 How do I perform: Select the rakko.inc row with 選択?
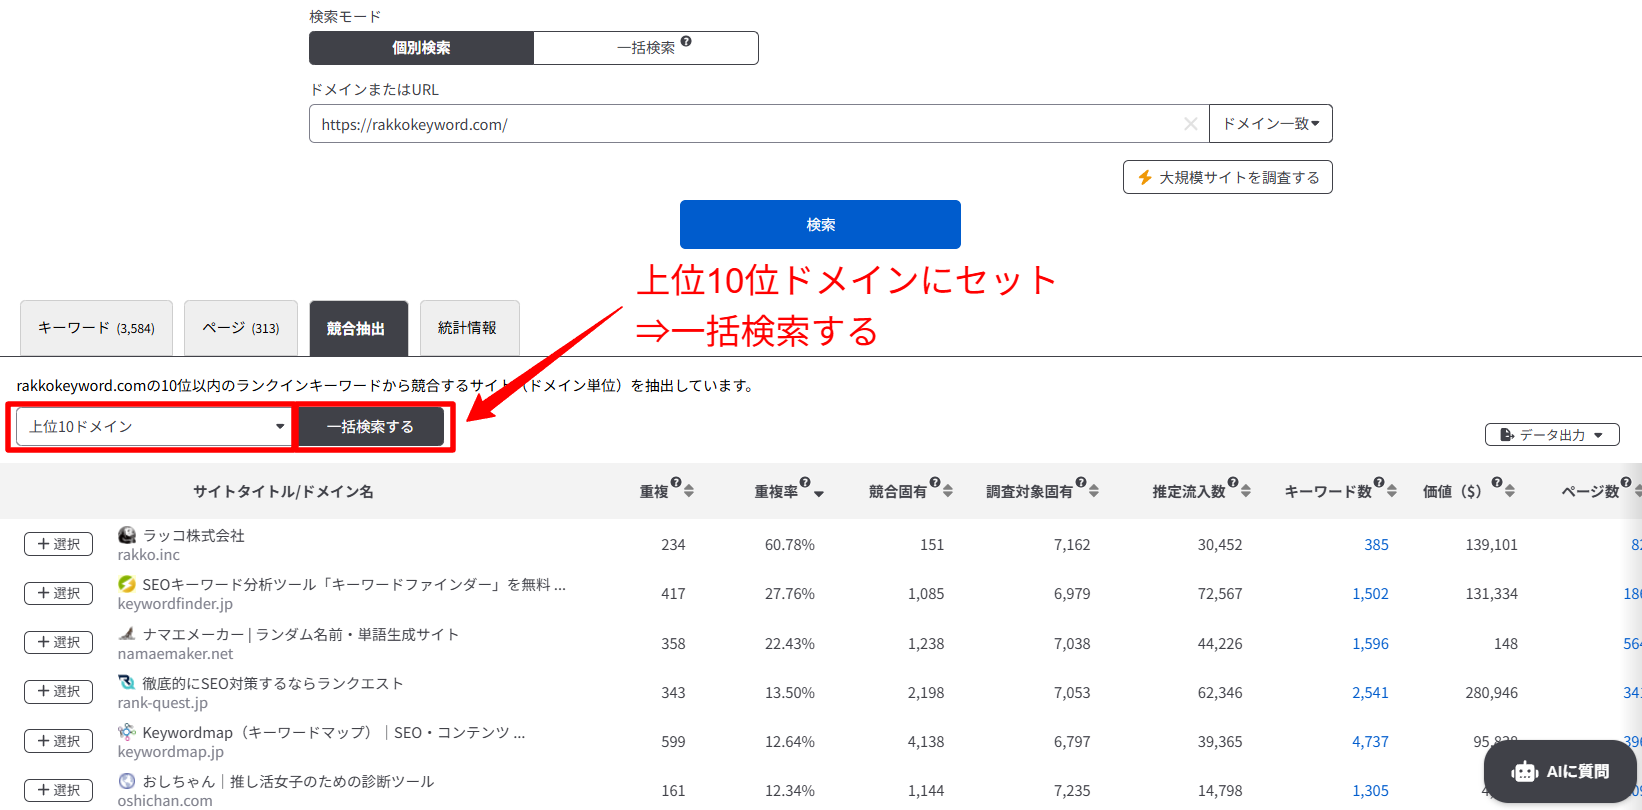pyautogui.click(x=58, y=544)
